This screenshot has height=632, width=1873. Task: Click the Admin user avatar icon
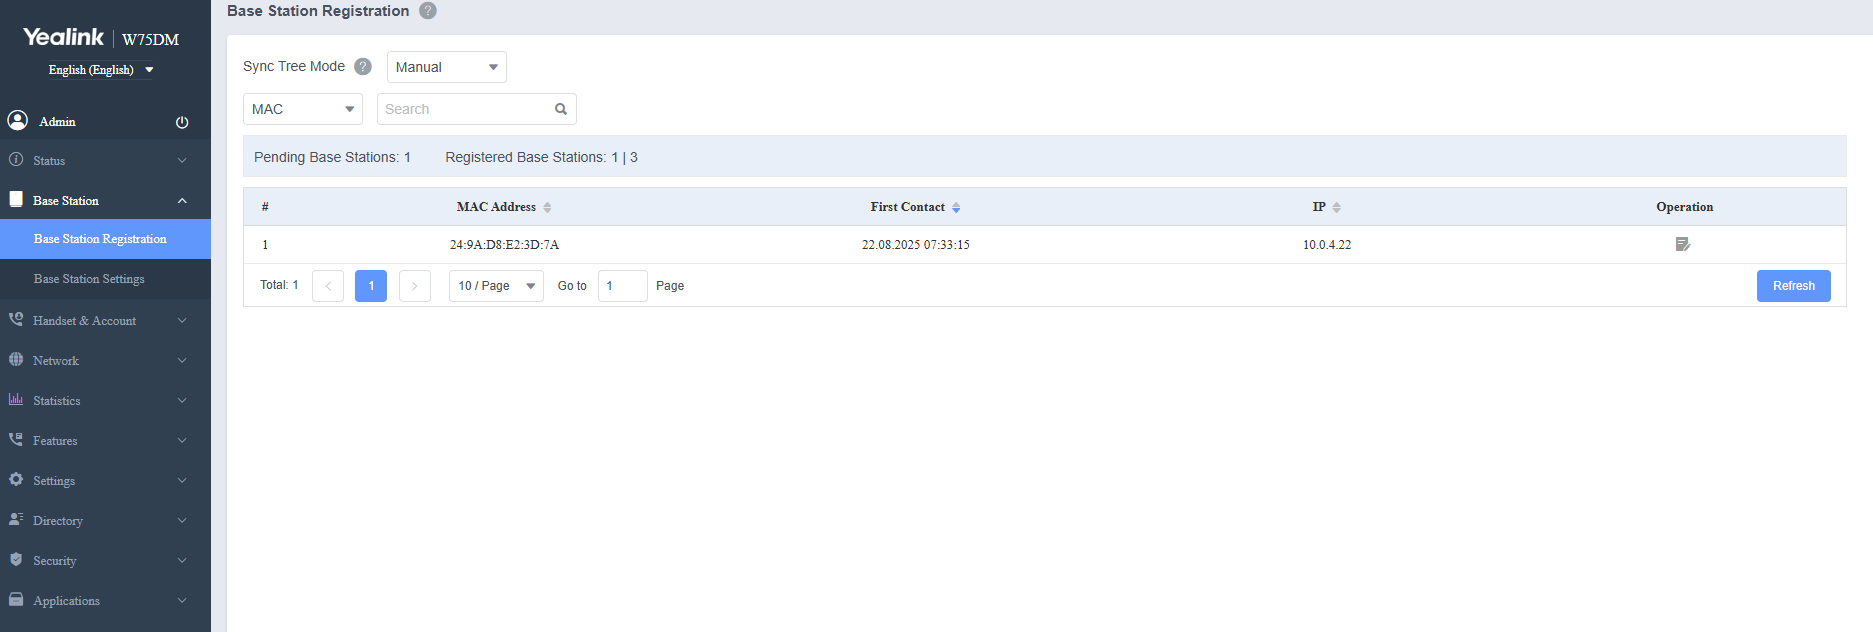point(17,120)
